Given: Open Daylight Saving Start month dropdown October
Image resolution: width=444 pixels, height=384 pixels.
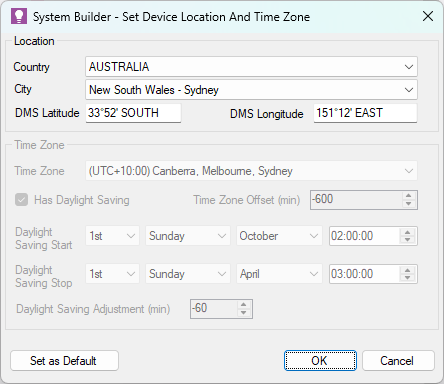Looking at the screenshot, I should pos(279,236).
